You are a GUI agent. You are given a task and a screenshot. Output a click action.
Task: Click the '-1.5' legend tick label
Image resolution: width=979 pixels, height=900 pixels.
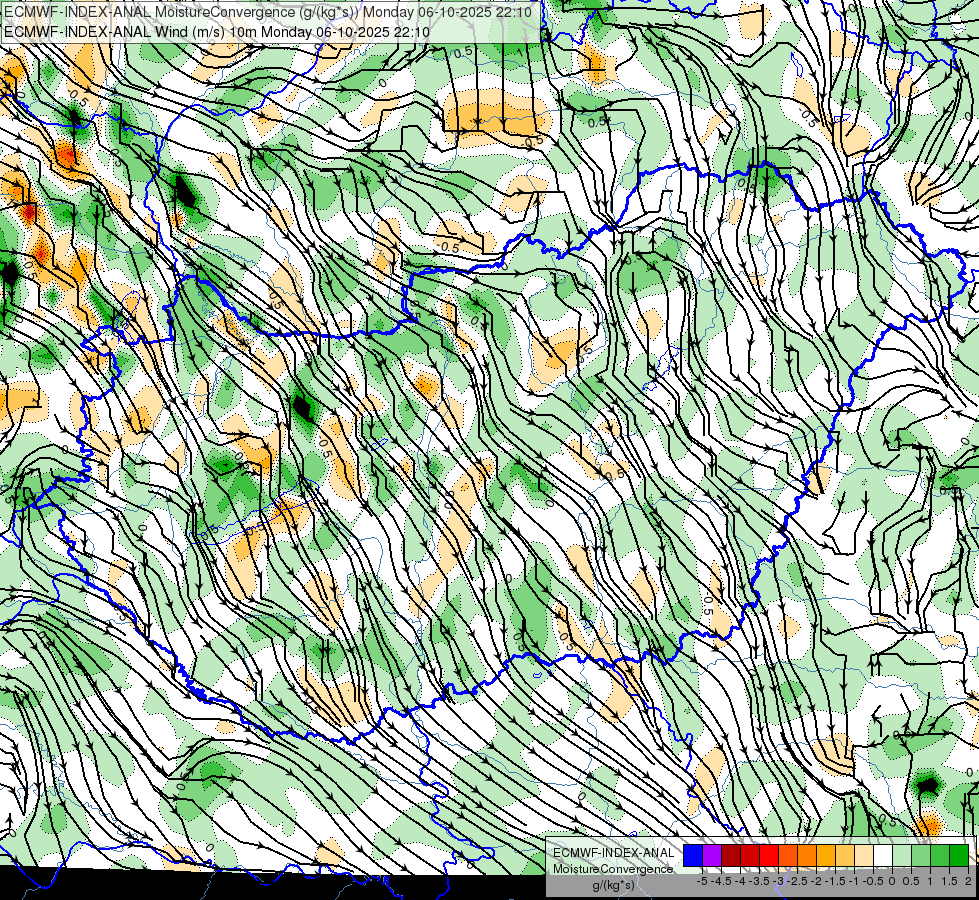[837, 881]
